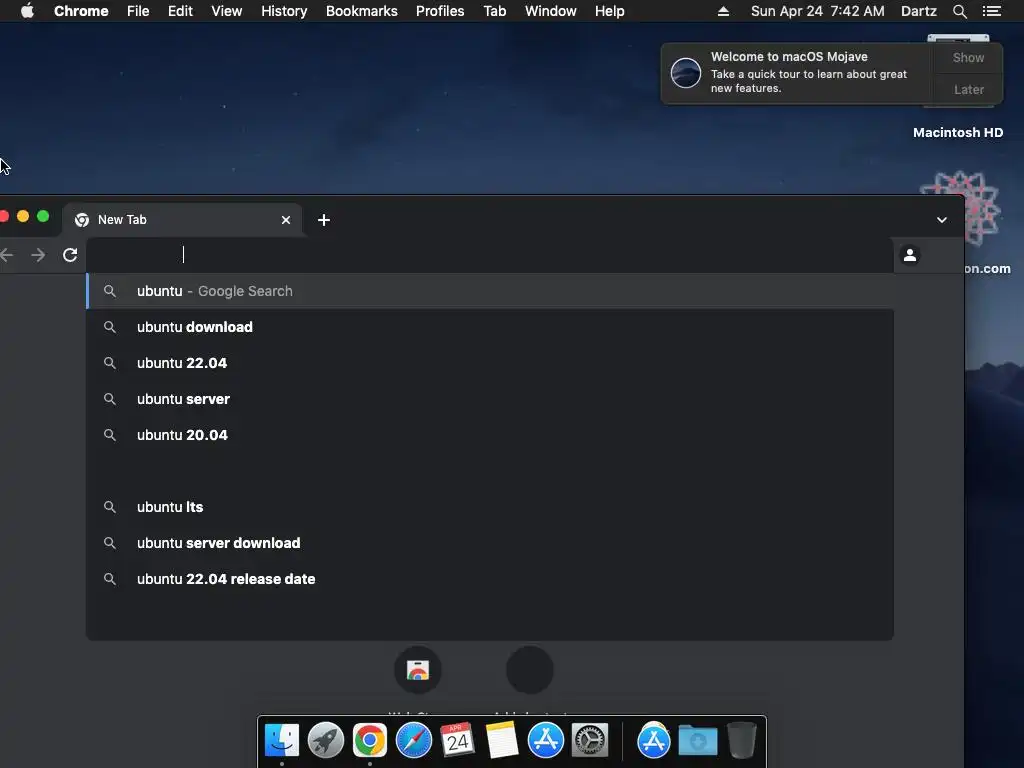
Task: Click Later on the Mojave notification
Action: coord(968,89)
